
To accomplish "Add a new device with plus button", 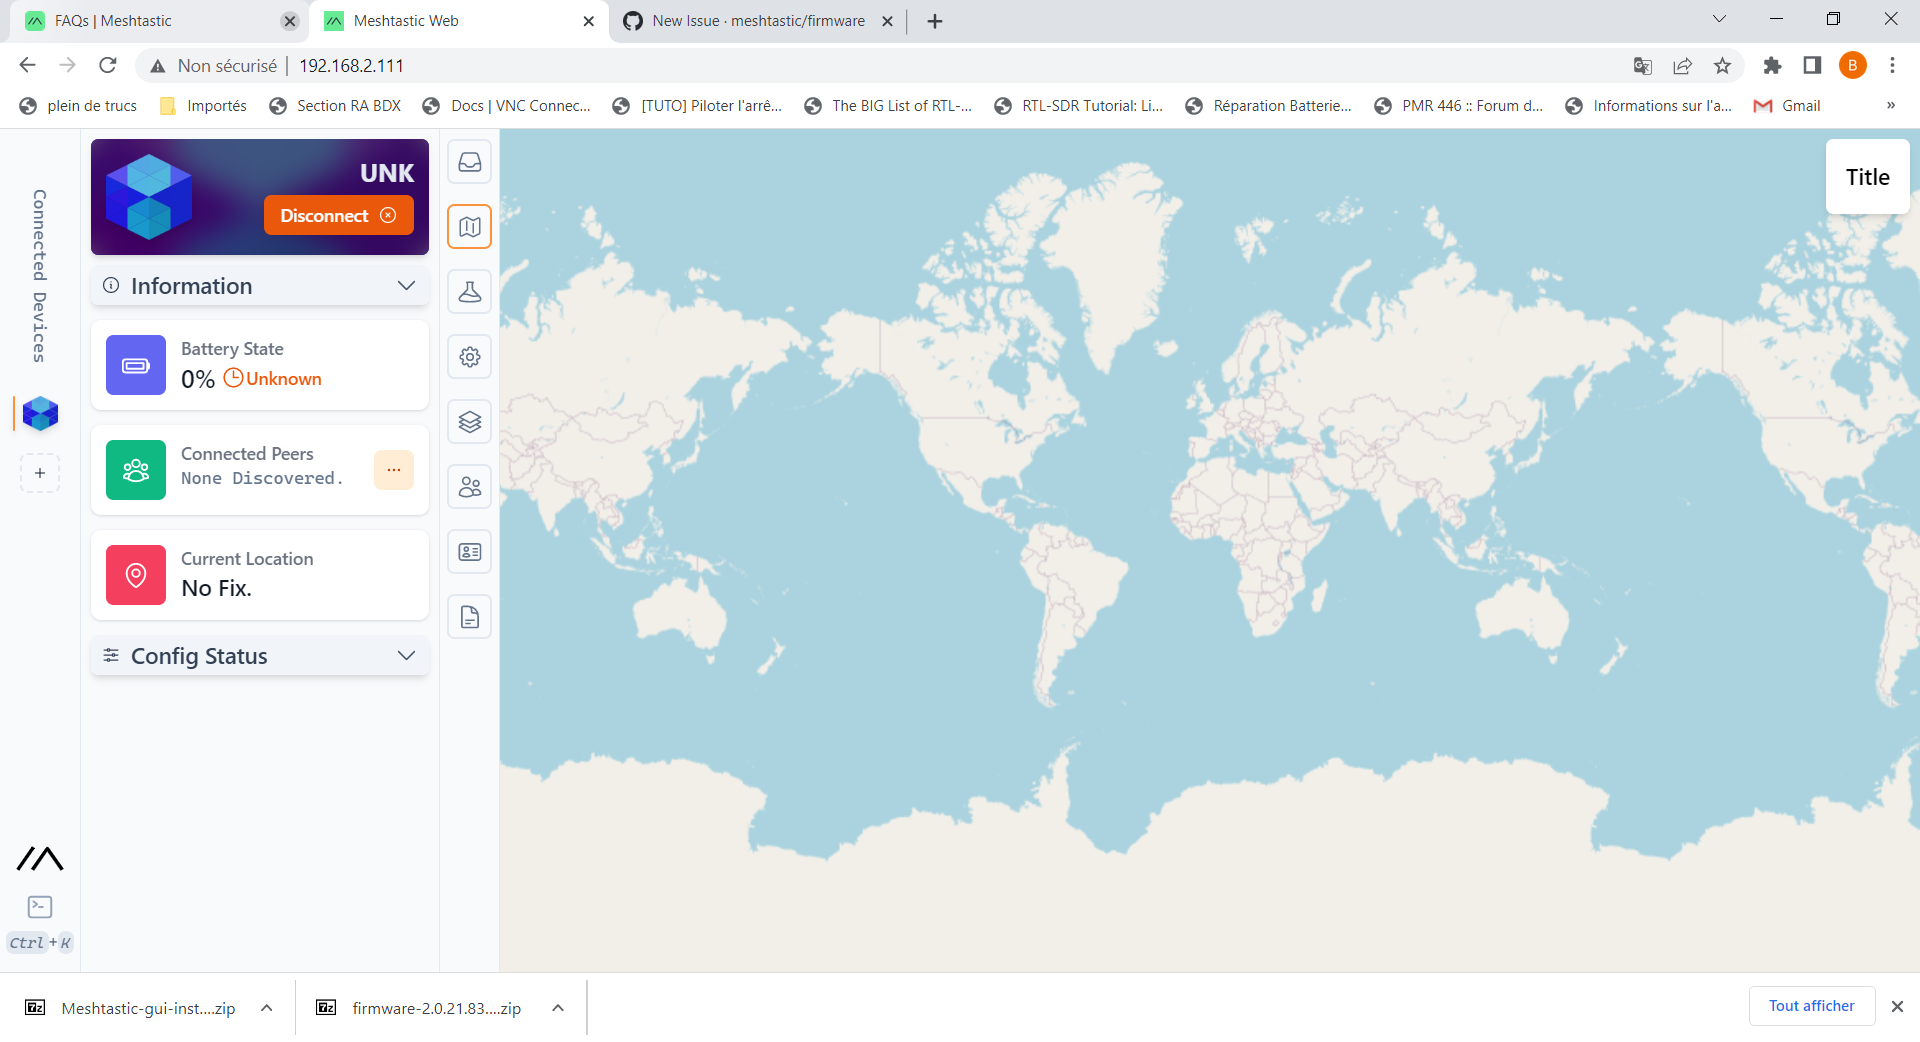I will coord(40,473).
